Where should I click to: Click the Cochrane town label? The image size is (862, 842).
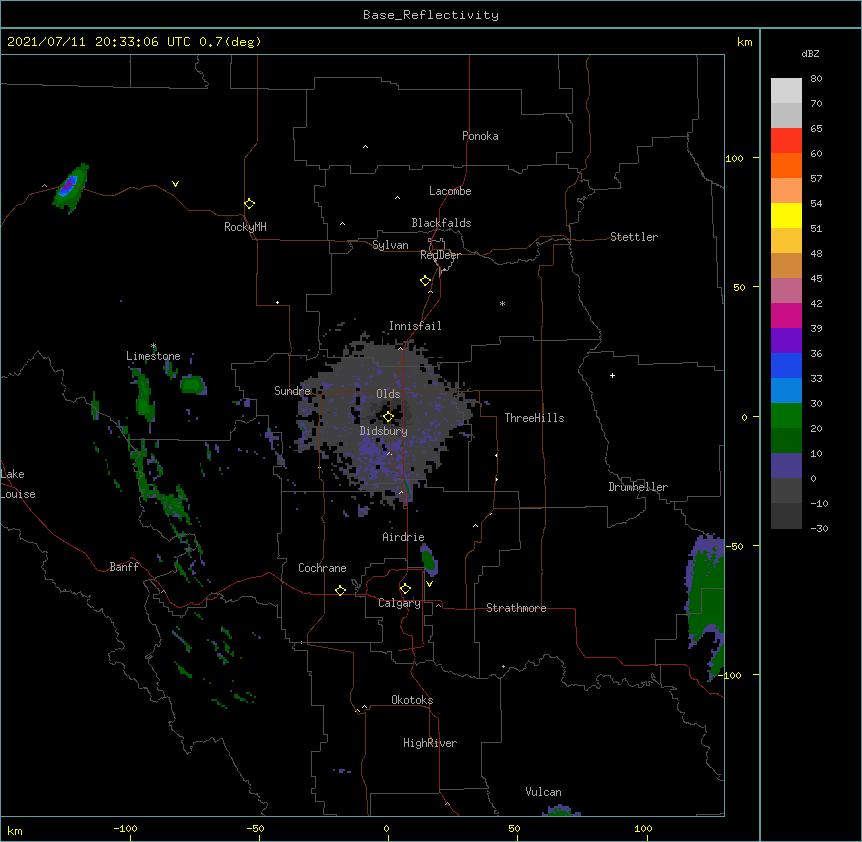click(322, 568)
